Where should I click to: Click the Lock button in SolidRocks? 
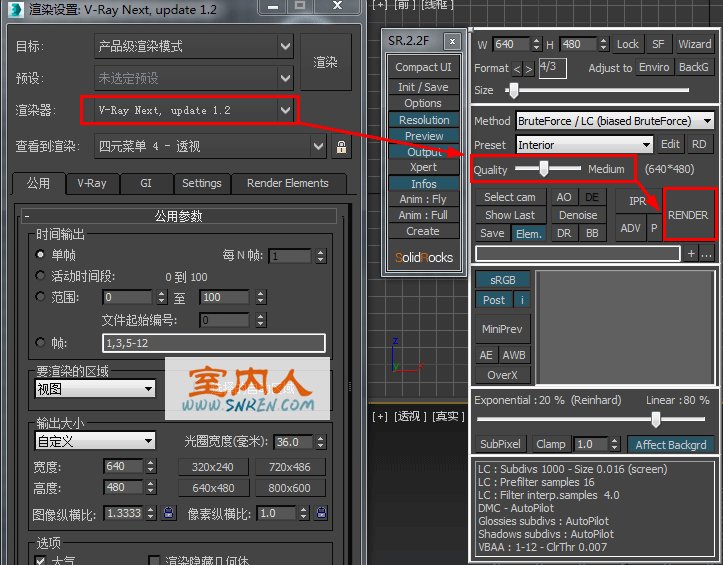pos(628,44)
